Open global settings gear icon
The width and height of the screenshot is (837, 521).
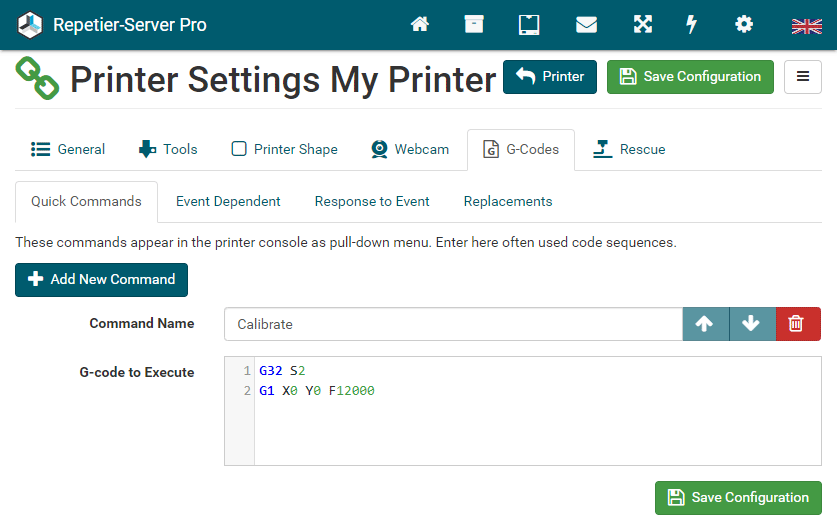(x=744, y=25)
